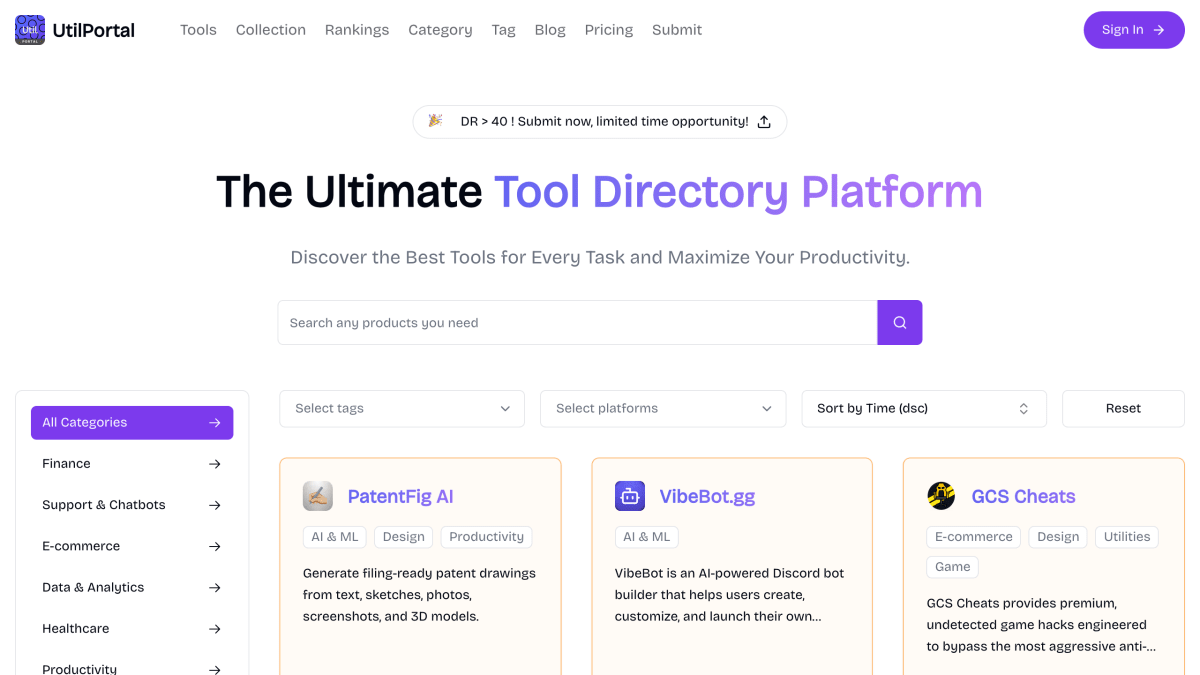Open the GCS Cheats title link
1200x675 pixels.
point(1023,496)
